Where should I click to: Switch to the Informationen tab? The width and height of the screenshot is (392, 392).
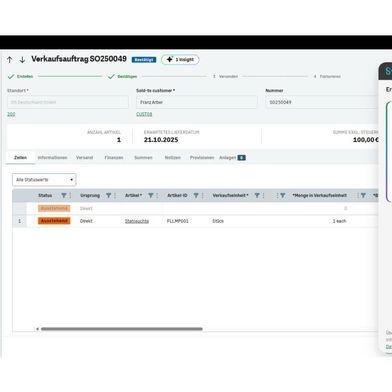[x=52, y=157]
